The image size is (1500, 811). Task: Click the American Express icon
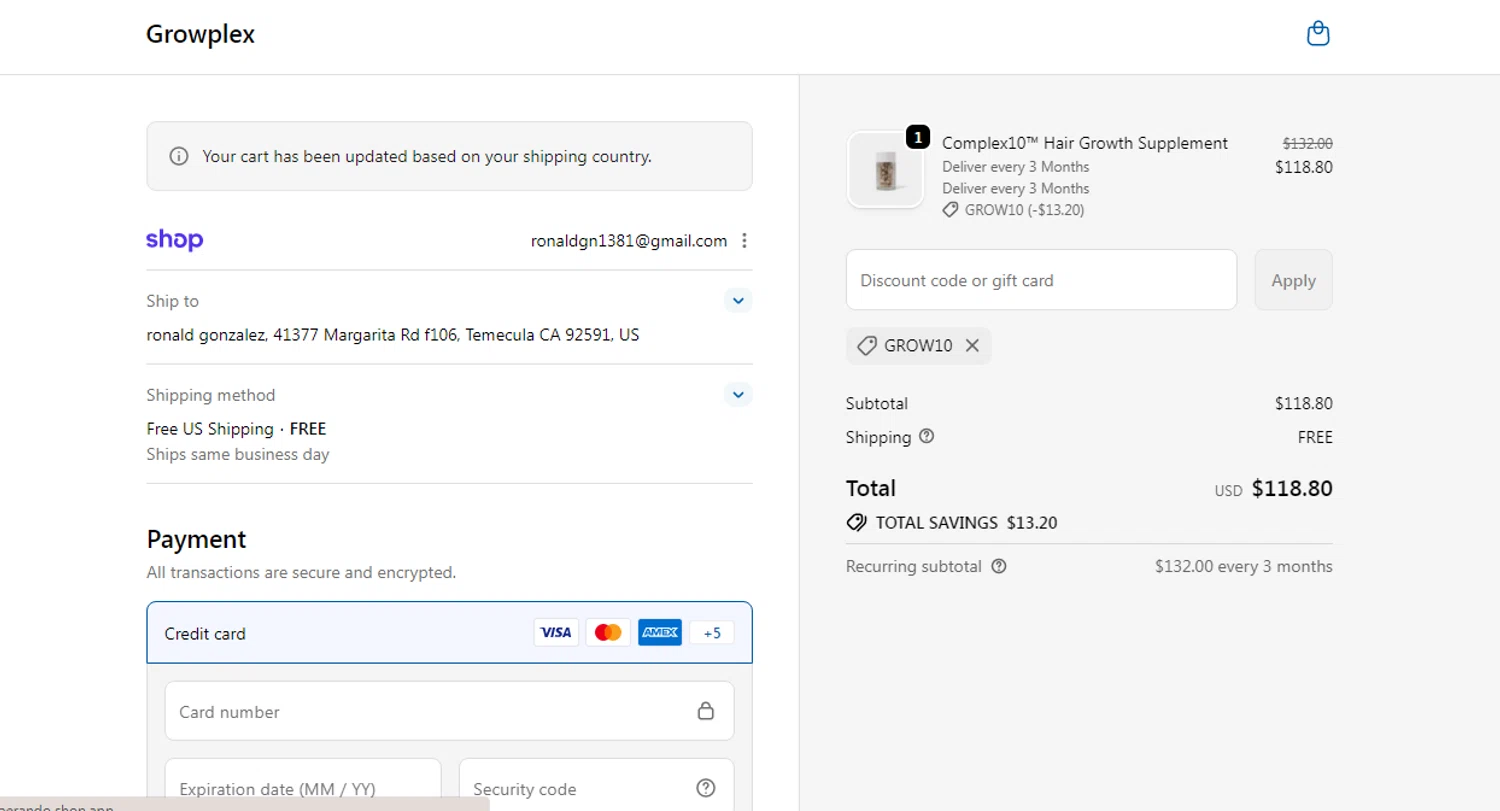tap(660, 632)
